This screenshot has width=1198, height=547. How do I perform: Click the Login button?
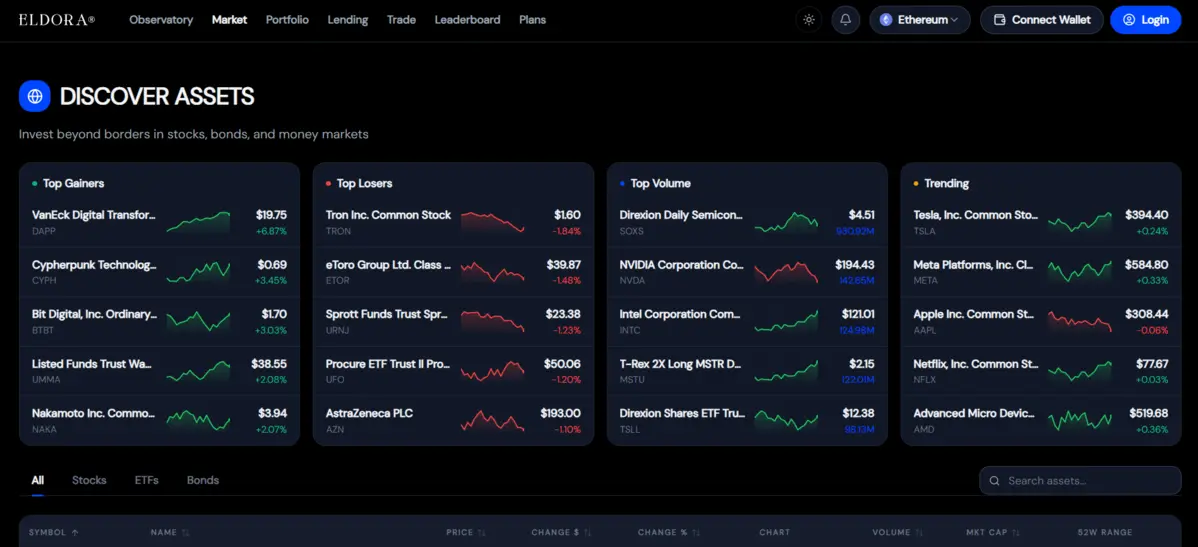point(1145,20)
